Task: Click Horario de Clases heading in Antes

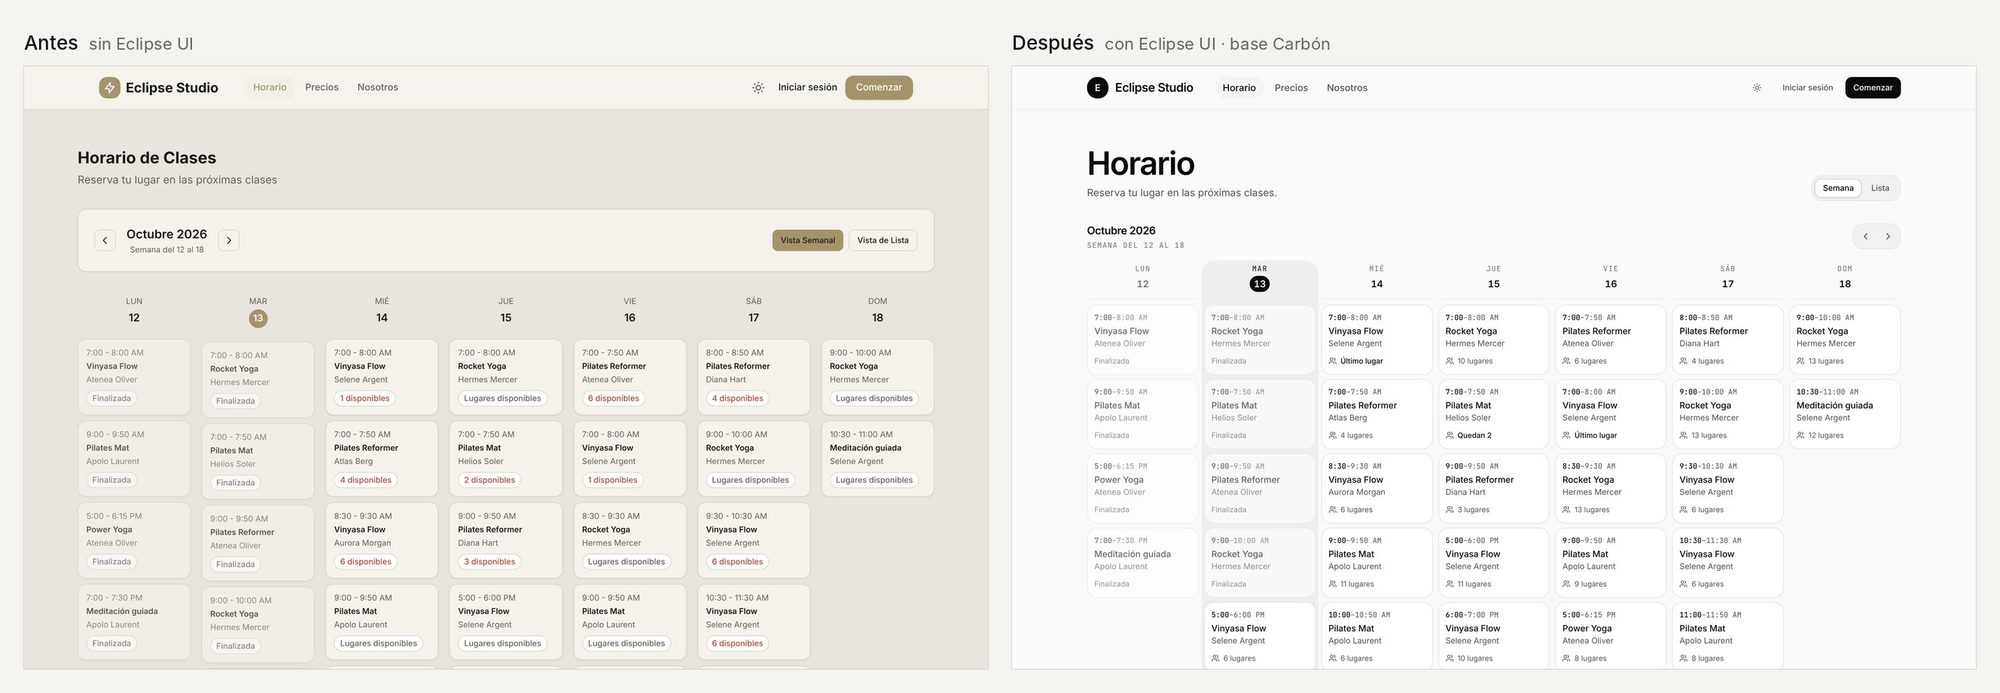Action: point(147,158)
